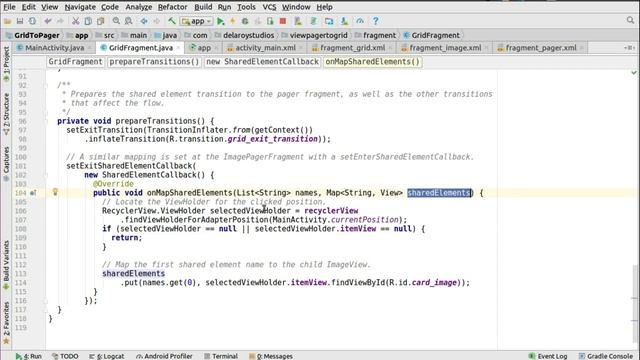Toggle the Favorites tool window
The width and height of the screenshot is (640, 360).
point(6,322)
